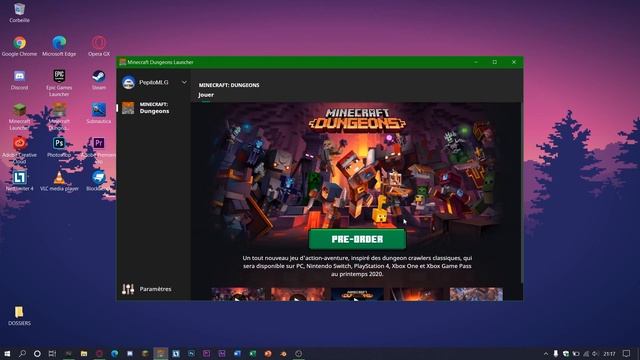The image size is (640, 360).
Task: Minimize the Minecraft Dungeons Launcher window
Action: click(476, 62)
